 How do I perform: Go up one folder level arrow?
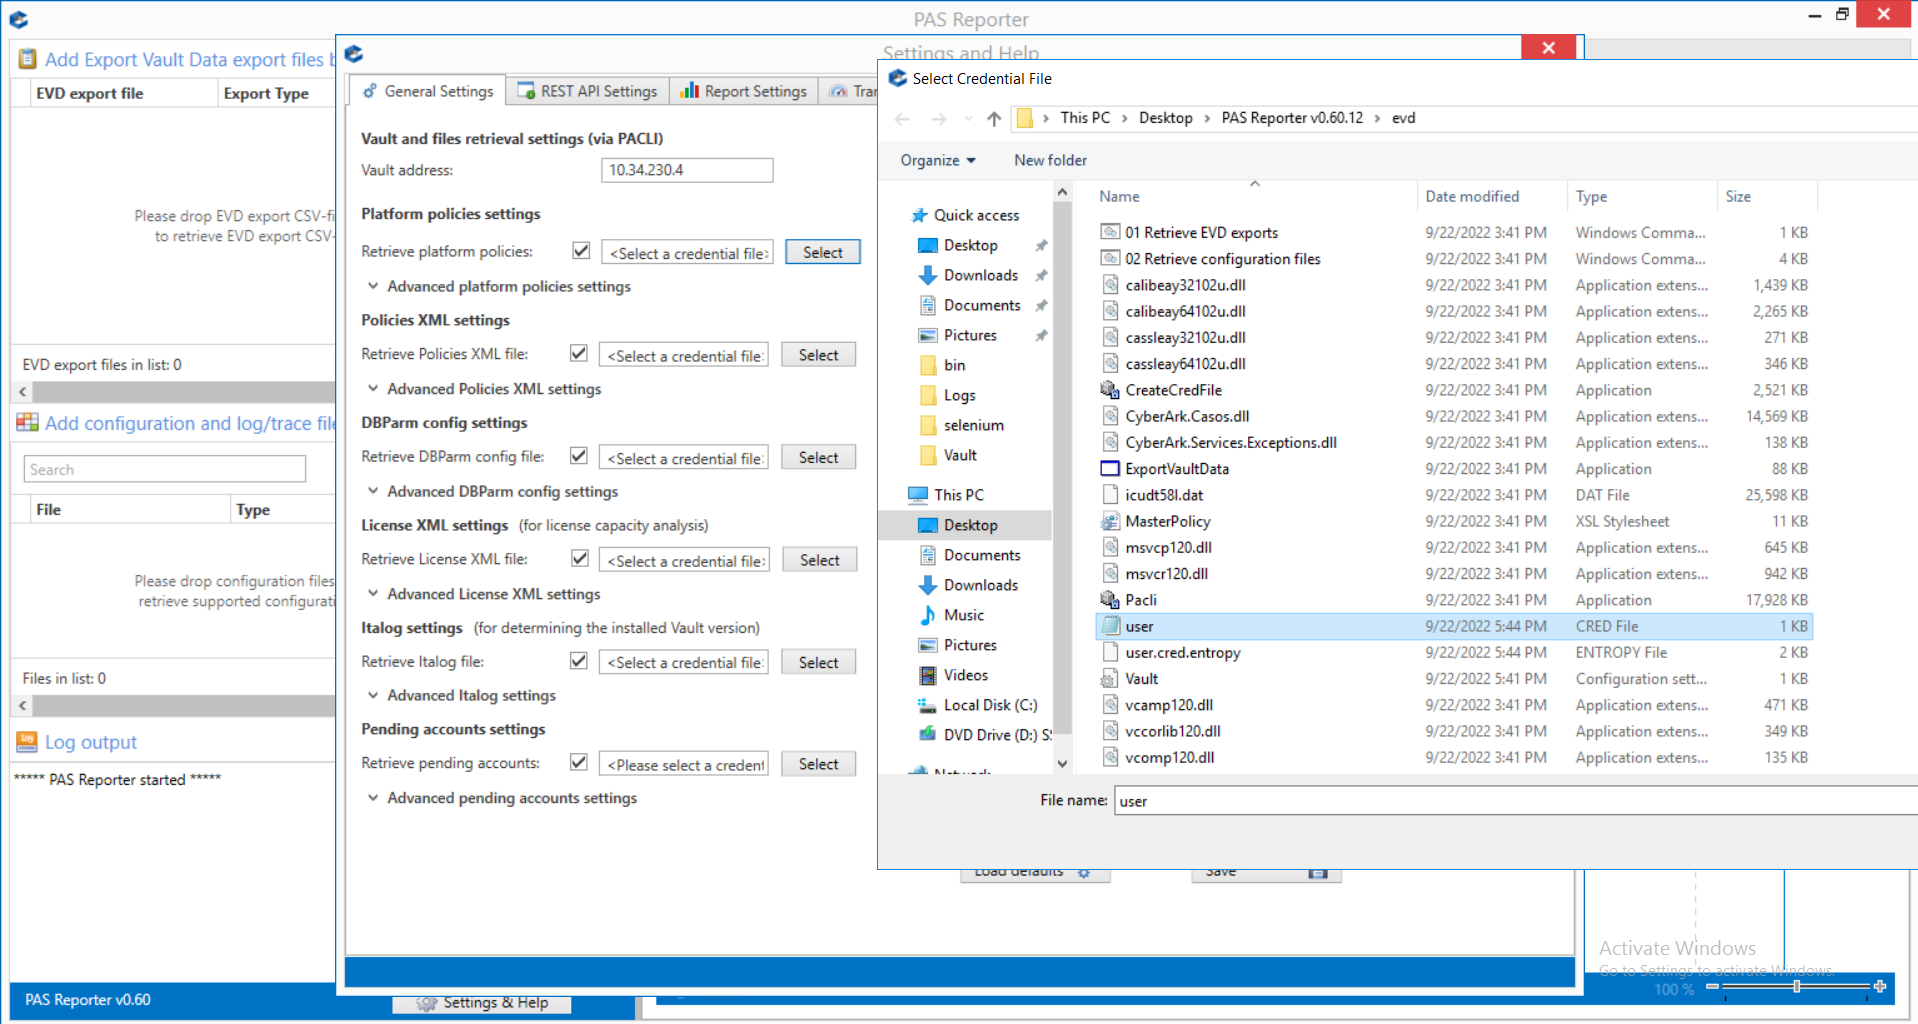point(993,119)
